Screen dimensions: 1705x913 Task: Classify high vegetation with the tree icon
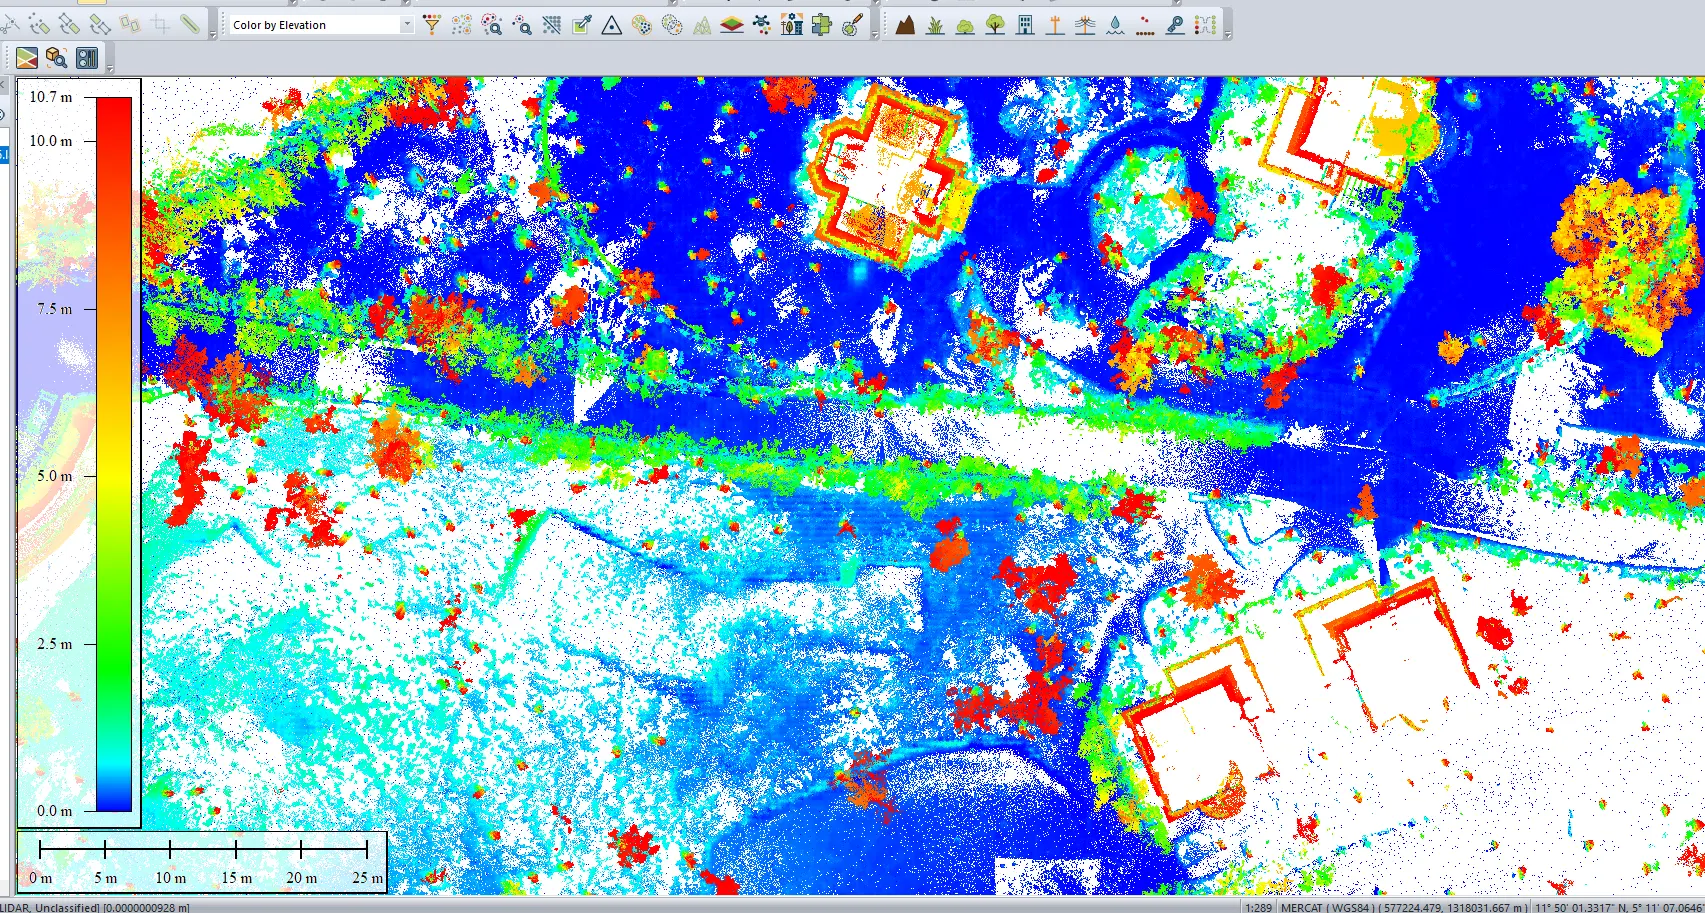click(x=996, y=25)
